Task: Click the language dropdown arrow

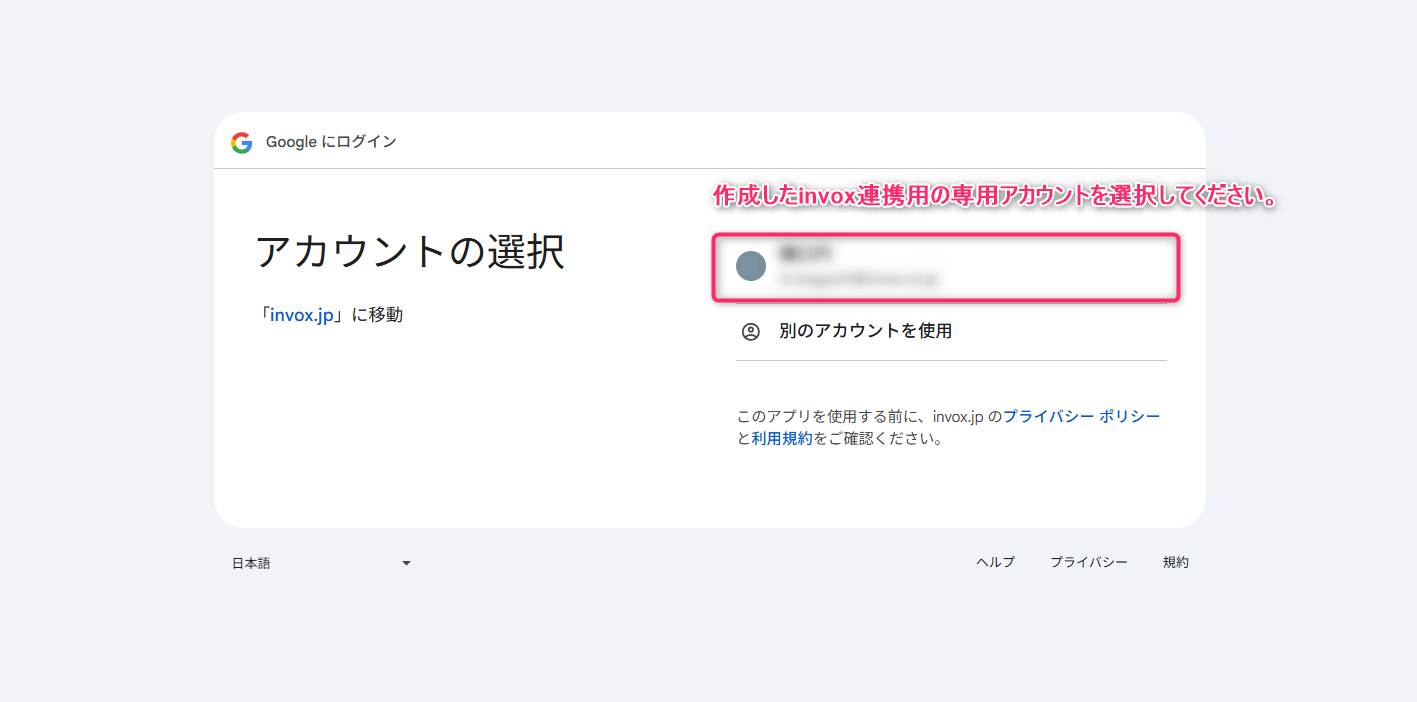Action: [x=406, y=564]
